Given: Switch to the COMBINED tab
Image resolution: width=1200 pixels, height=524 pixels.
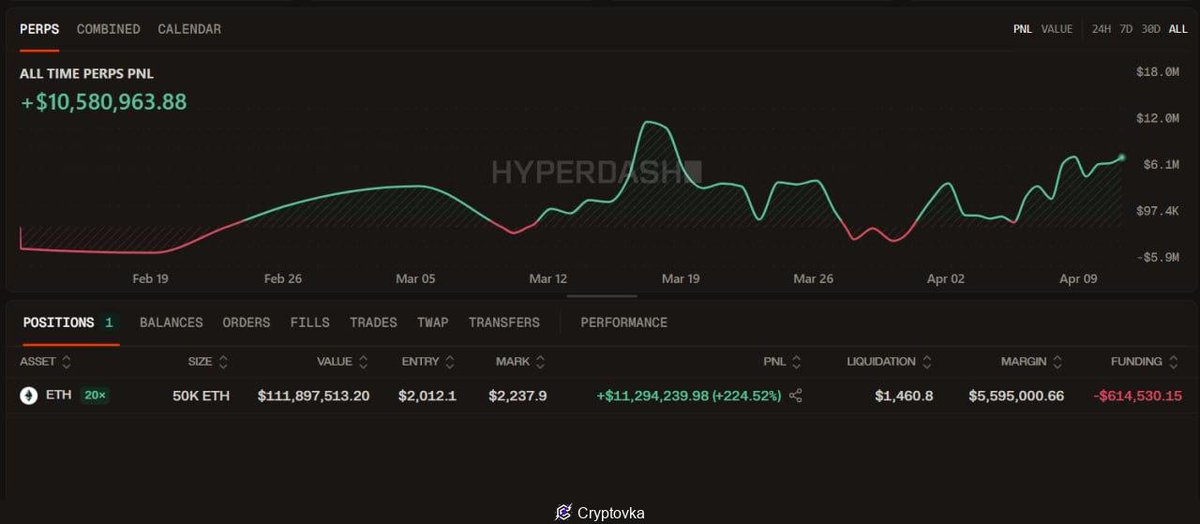Looking at the screenshot, I should (x=108, y=29).
